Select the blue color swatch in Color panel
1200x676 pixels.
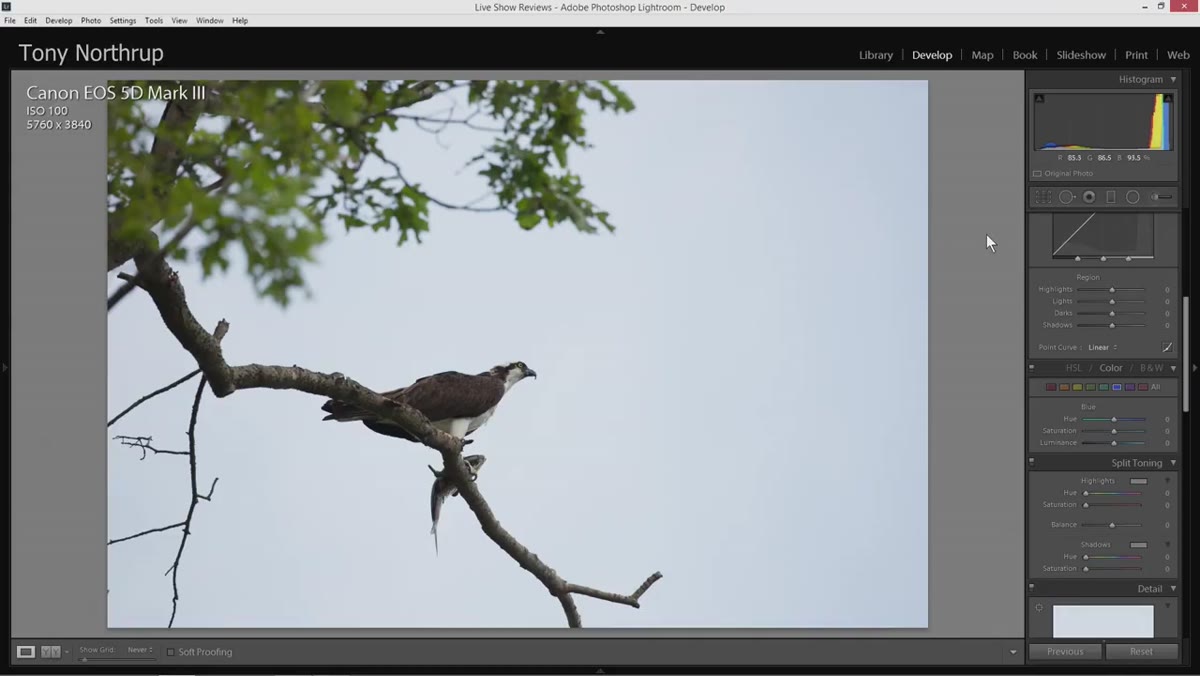pos(1116,387)
